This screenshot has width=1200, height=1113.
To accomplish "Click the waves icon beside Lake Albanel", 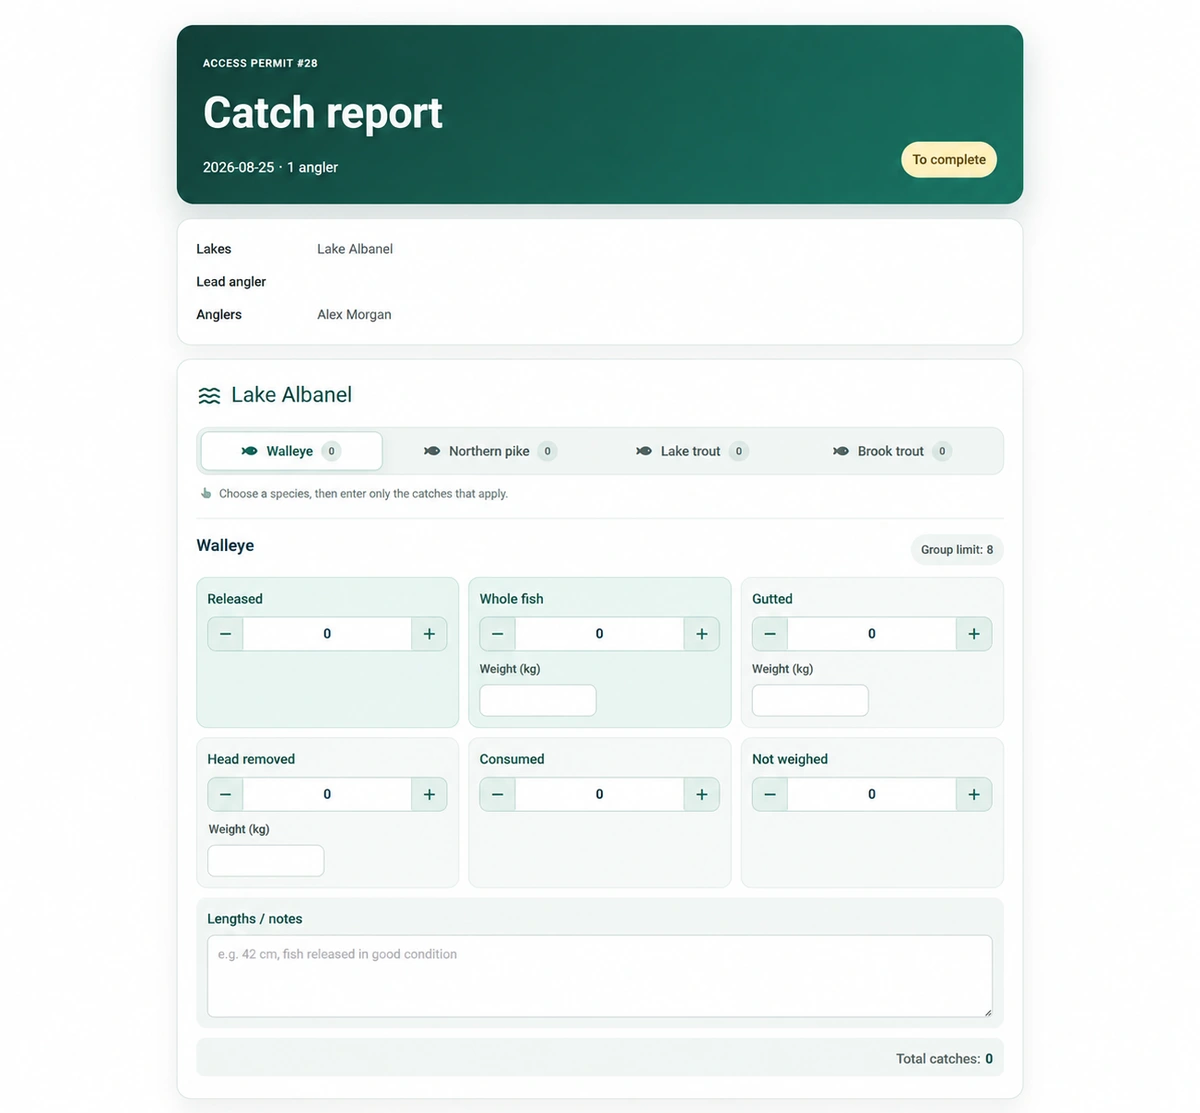I will pyautogui.click(x=209, y=396).
